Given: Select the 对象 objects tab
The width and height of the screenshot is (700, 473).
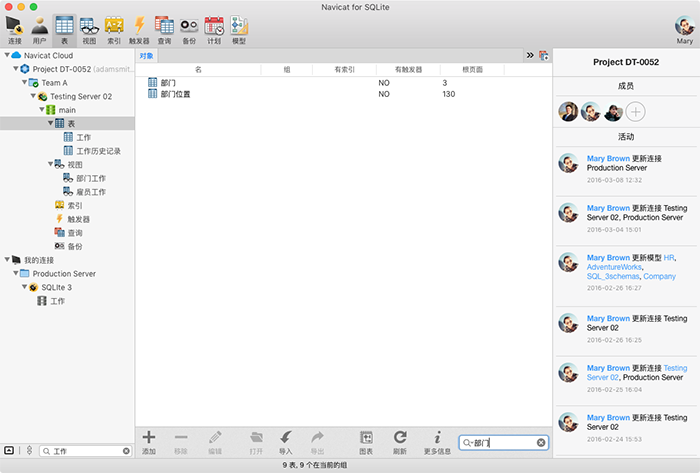Looking at the screenshot, I should [x=146, y=56].
